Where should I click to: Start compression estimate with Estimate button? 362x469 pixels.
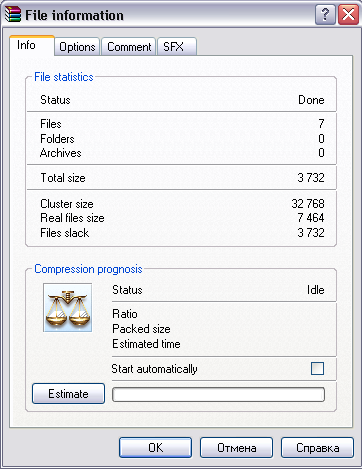(x=69, y=394)
